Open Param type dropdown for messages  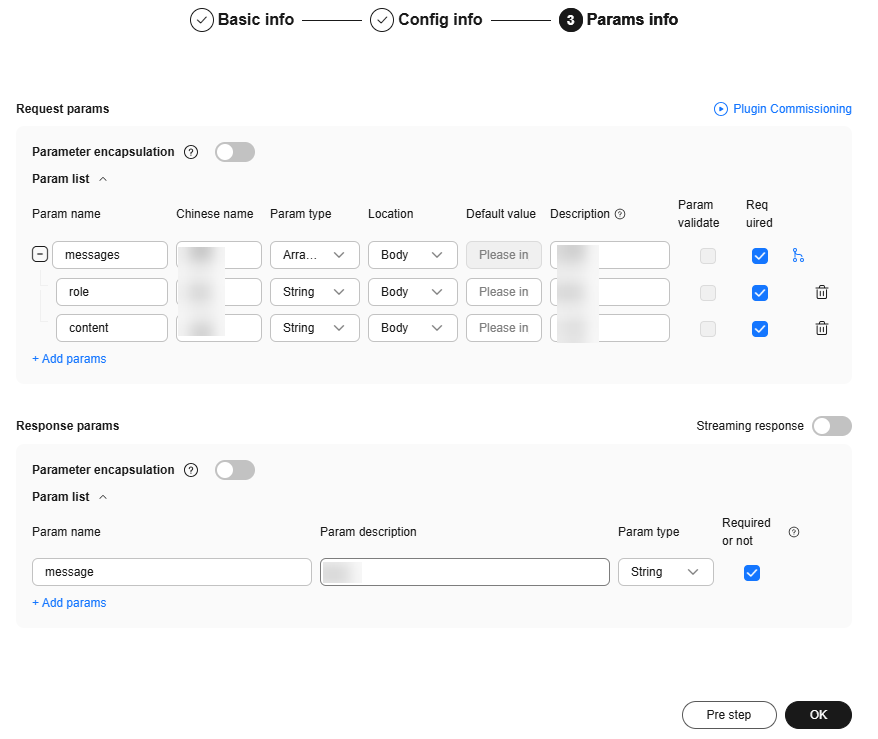point(314,255)
